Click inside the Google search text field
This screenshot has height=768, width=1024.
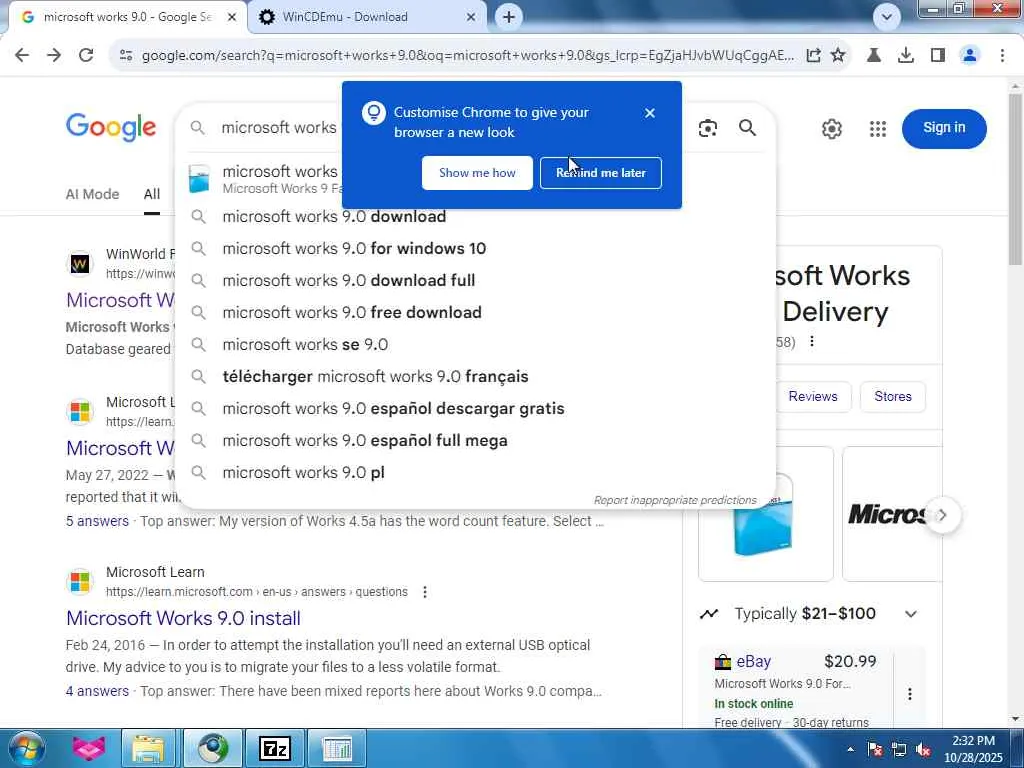[x=280, y=127]
